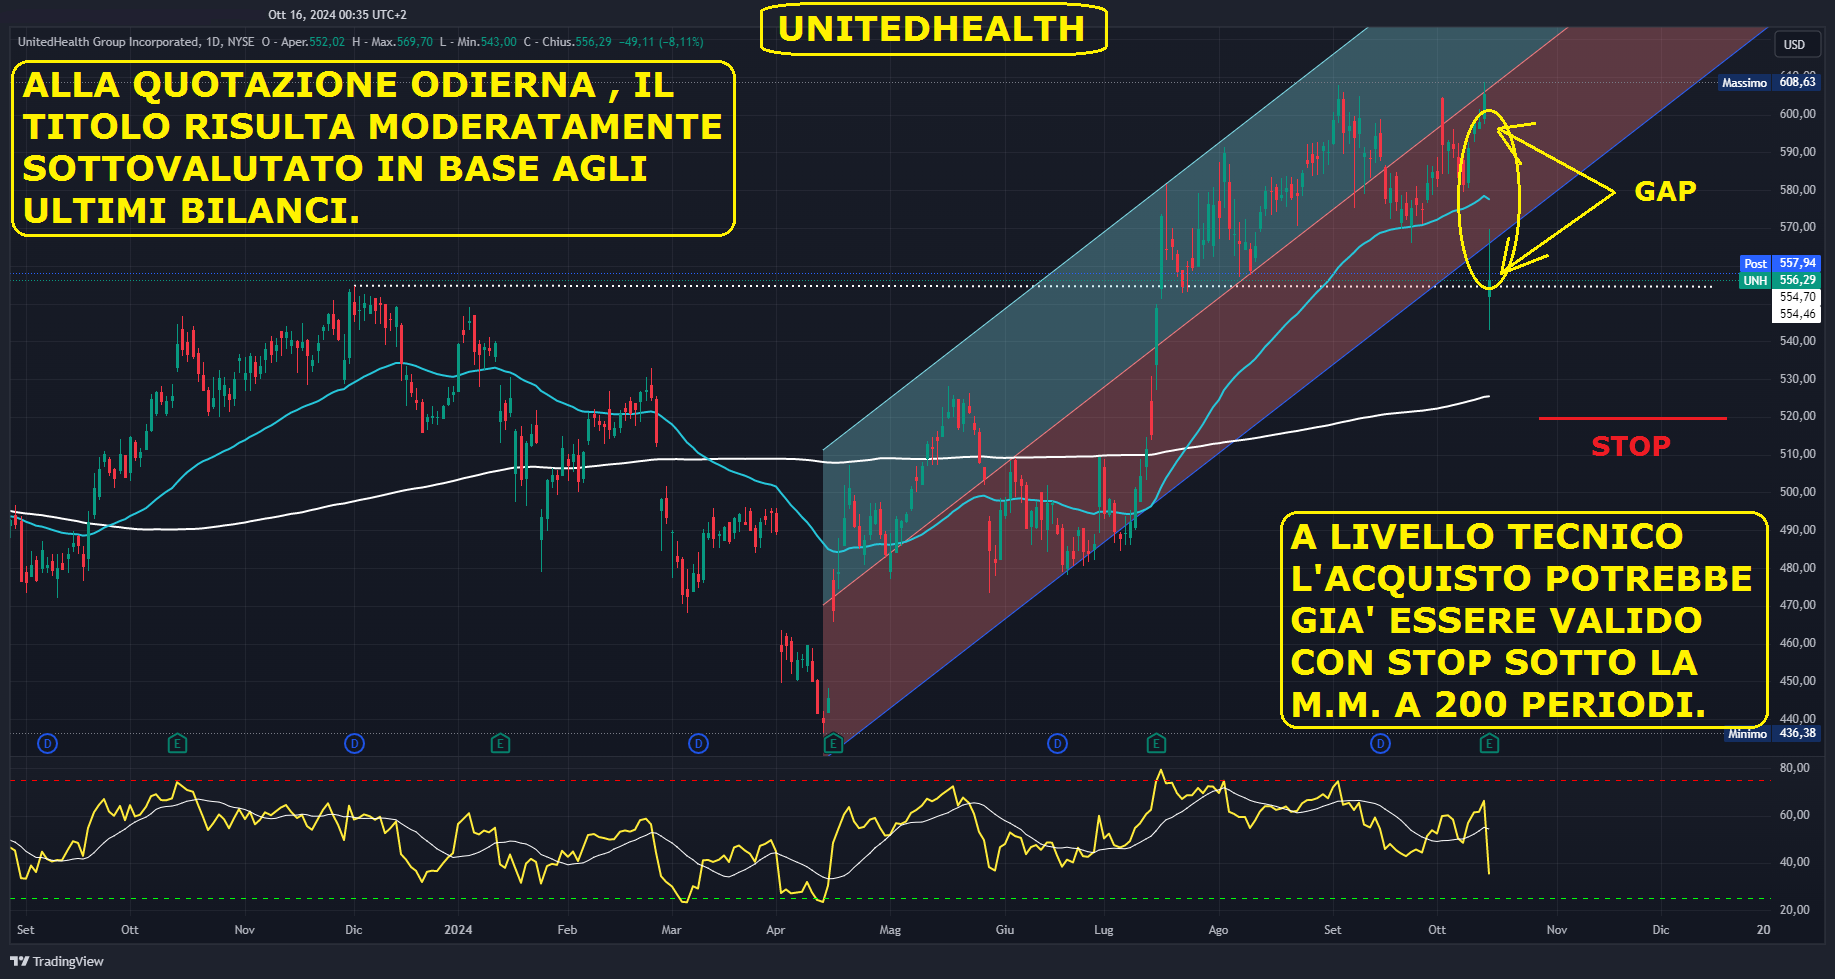Click the Apr label on the time axis
Screen dimensions: 1835x979
point(775,930)
